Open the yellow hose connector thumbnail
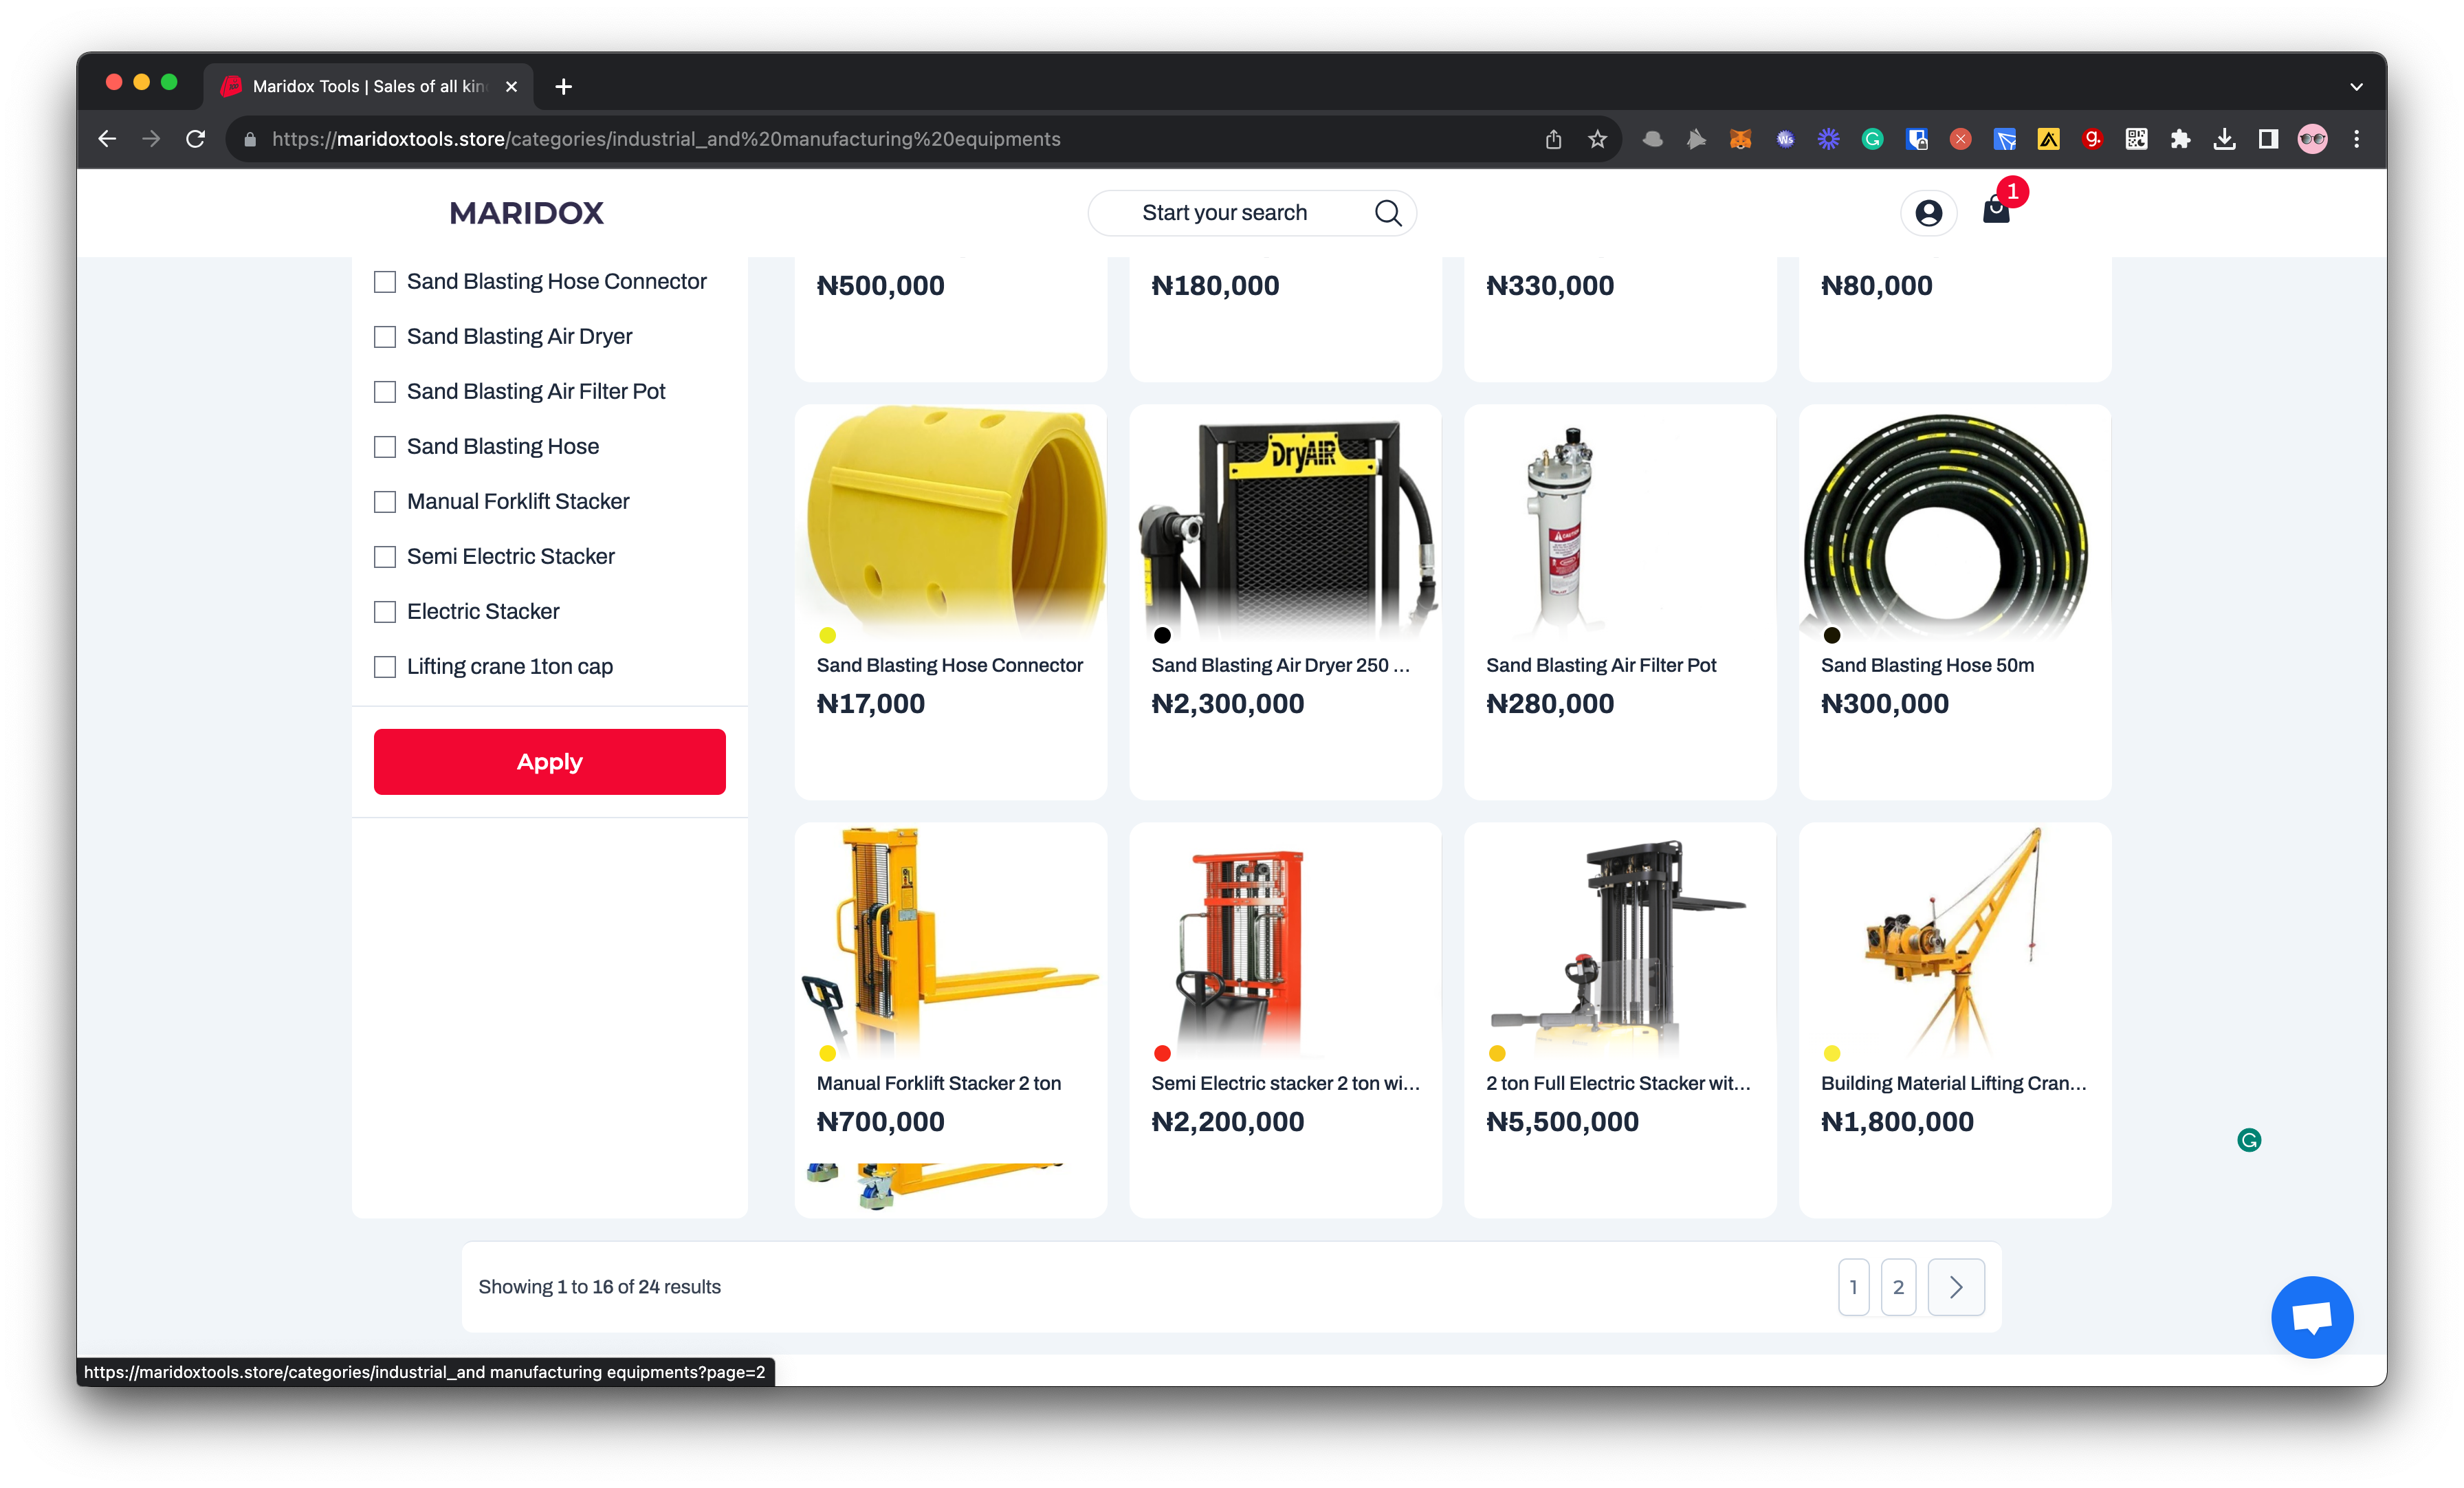This screenshot has height=1488, width=2464. (x=951, y=521)
